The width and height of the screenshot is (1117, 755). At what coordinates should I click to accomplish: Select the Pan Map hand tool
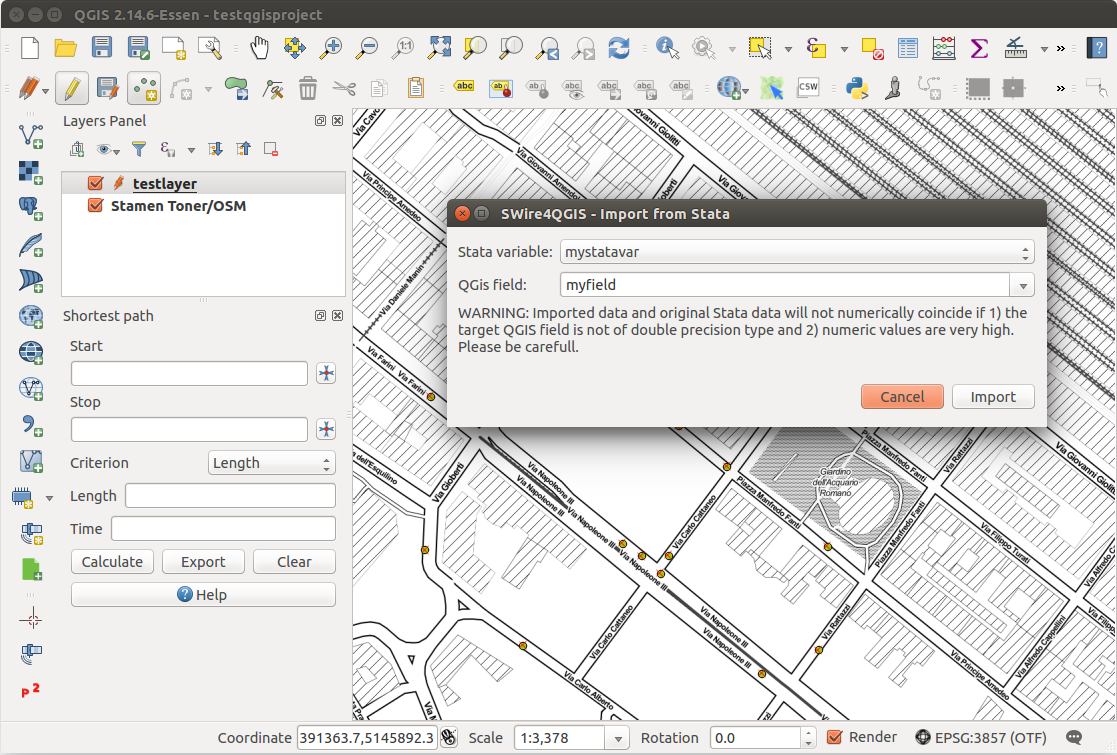259,48
